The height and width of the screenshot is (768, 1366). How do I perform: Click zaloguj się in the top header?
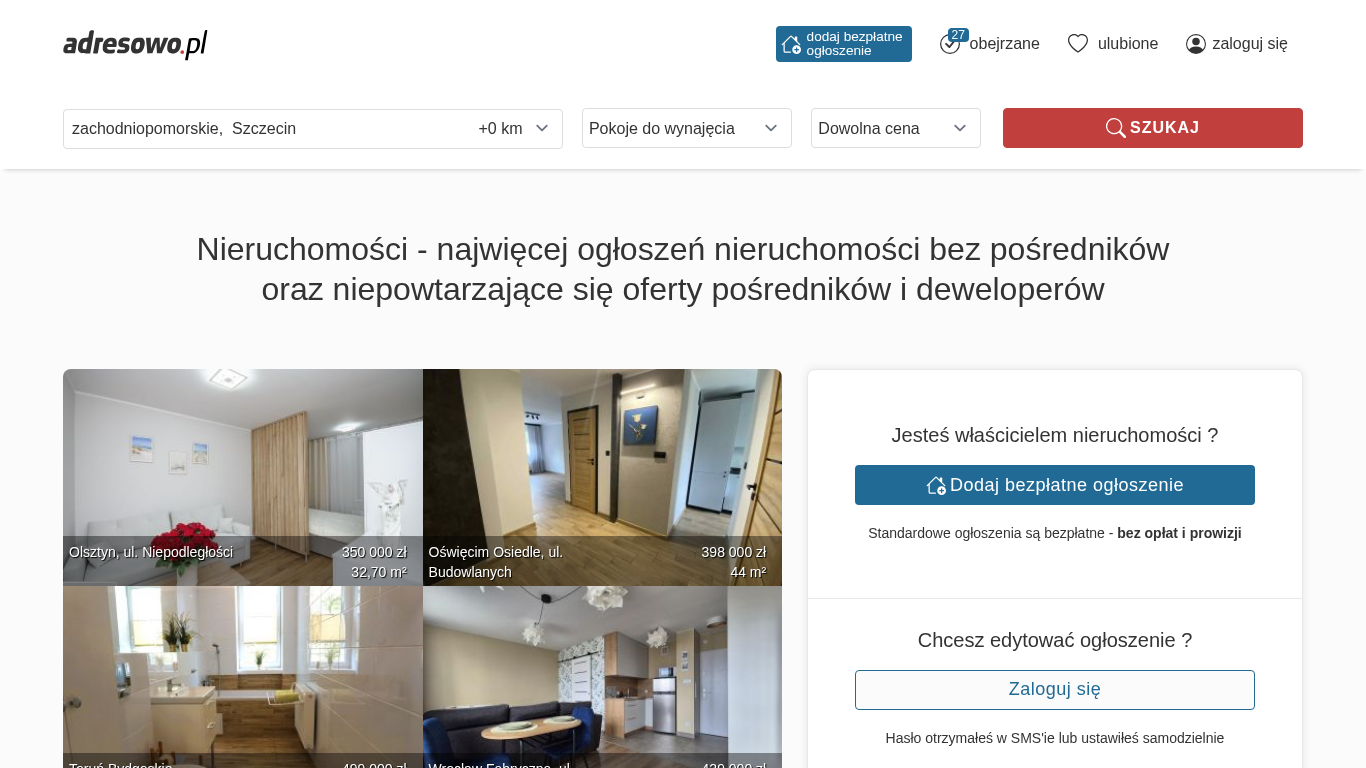tap(1250, 44)
